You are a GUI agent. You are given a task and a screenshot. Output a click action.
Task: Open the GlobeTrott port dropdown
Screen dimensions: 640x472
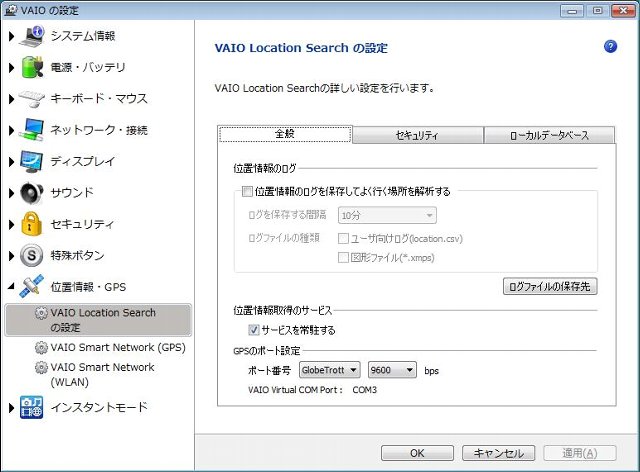point(330,370)
